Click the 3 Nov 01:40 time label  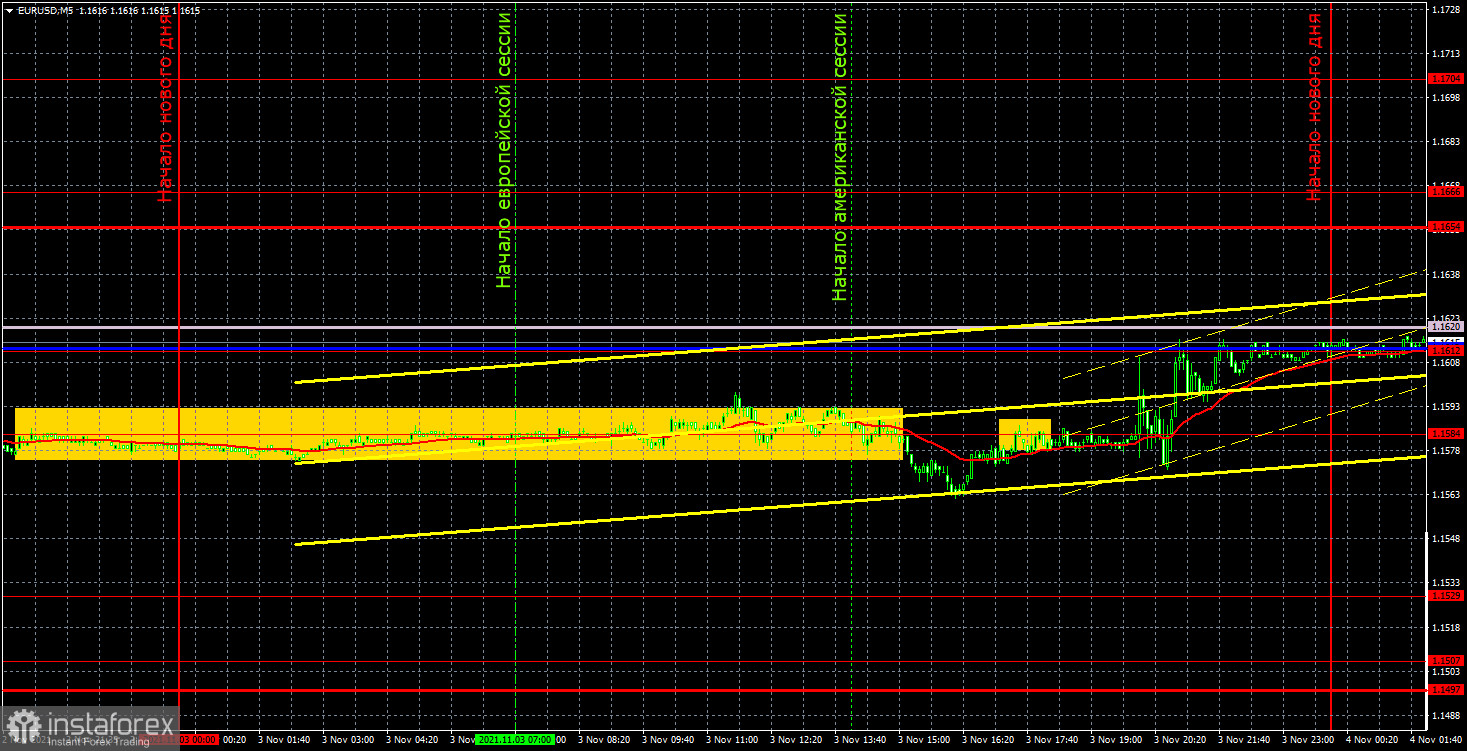click(286, 741)
